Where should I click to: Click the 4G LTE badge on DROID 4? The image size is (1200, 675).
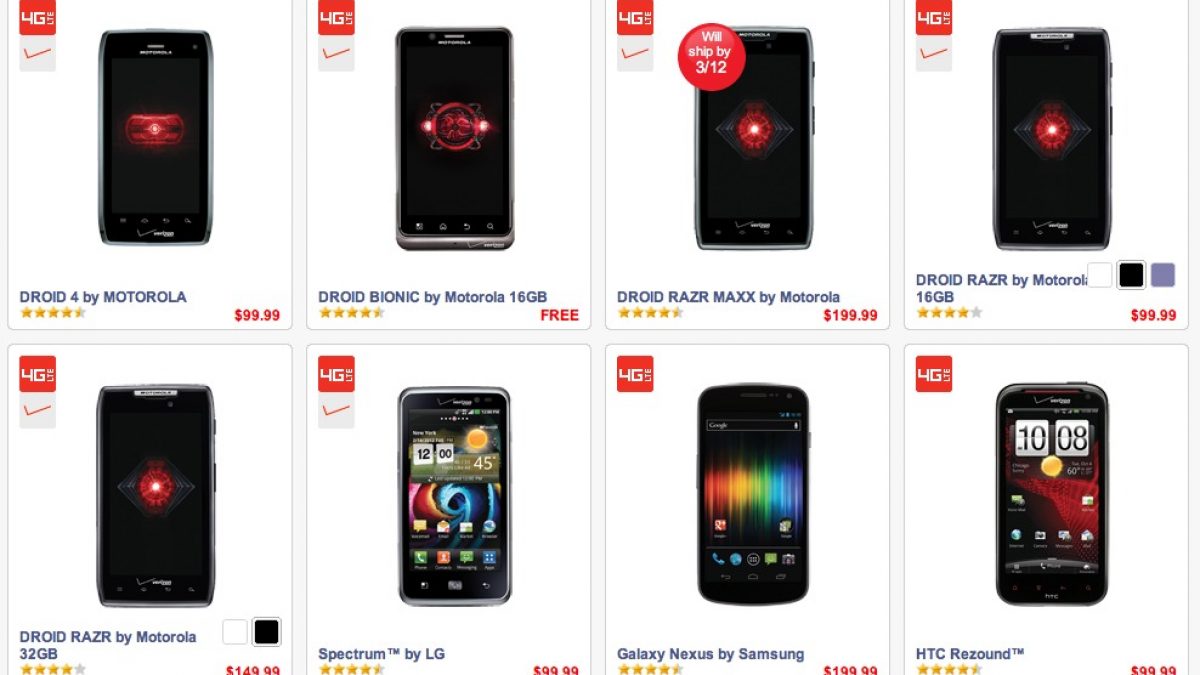[x=37, y=17]
